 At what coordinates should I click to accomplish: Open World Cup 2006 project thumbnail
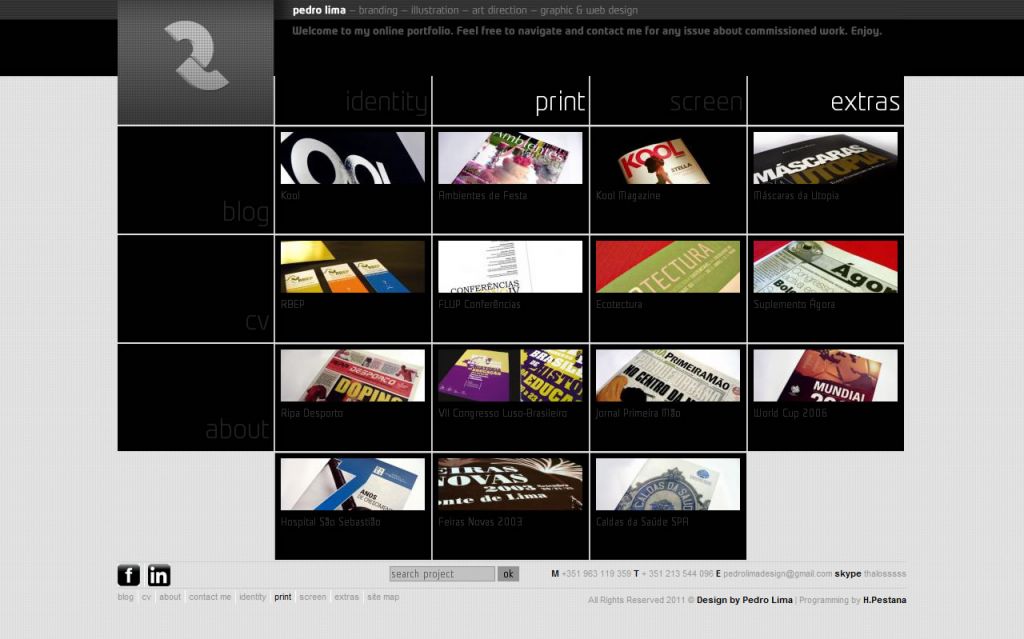point(825,376)
